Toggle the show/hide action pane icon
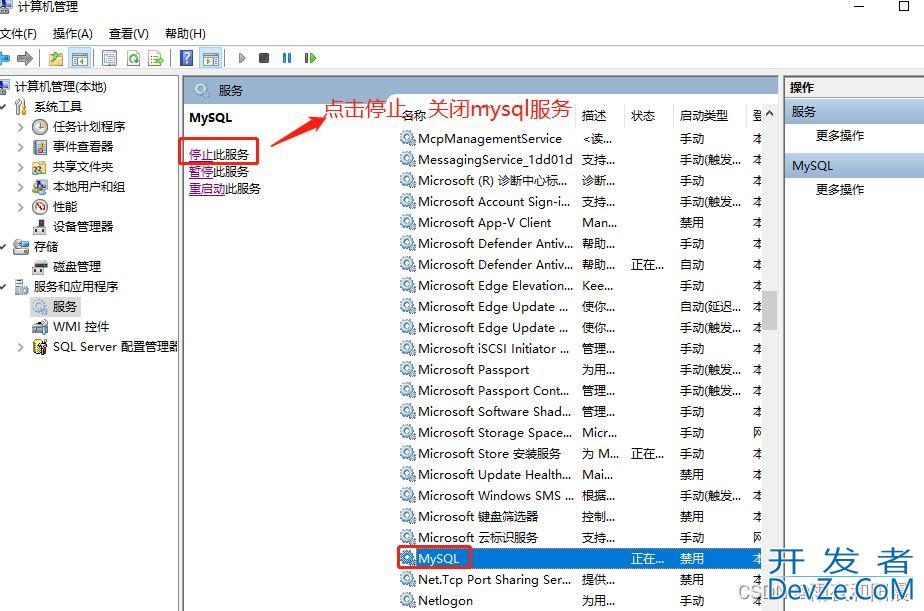 pyautogui.click(x=211, y=58)
